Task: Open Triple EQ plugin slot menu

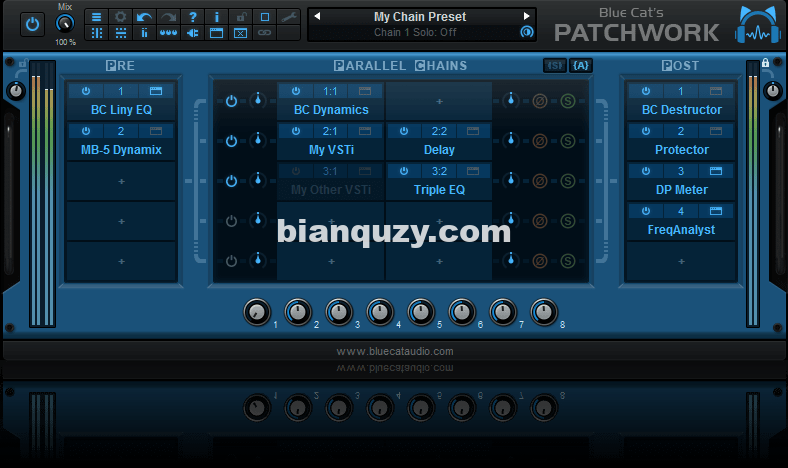Action: (439, 190)
